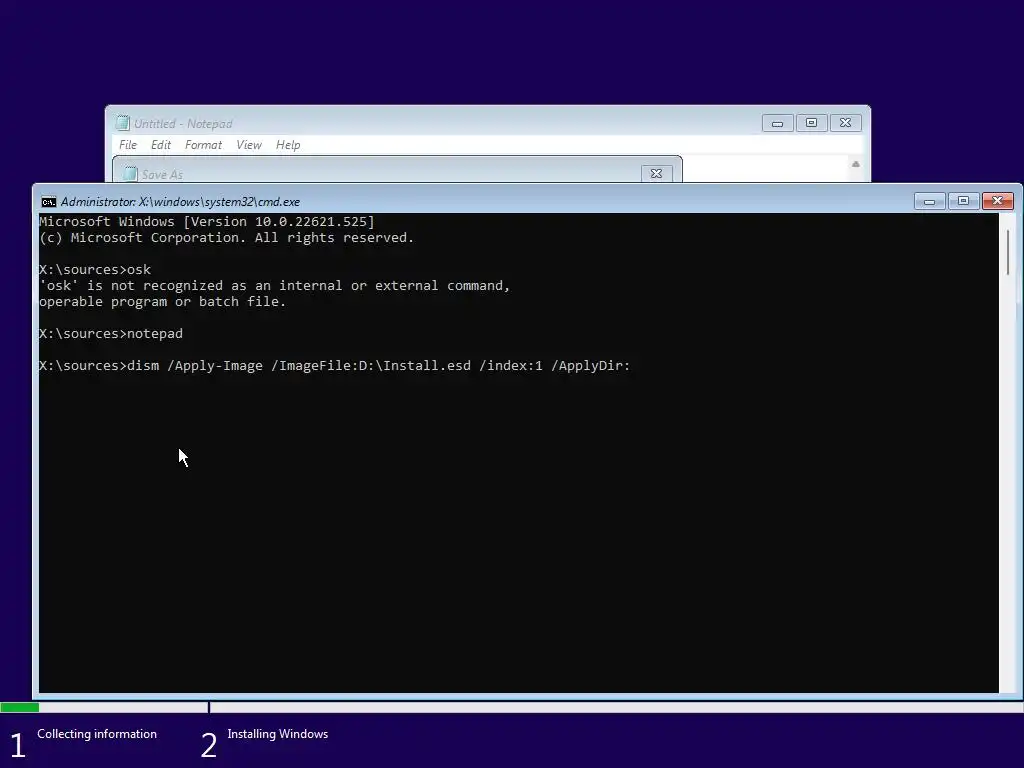Click the Notepad icon in title bar
Viewport: 1024px width, 768px height.
pyautogui.click(x=122, y=123)
